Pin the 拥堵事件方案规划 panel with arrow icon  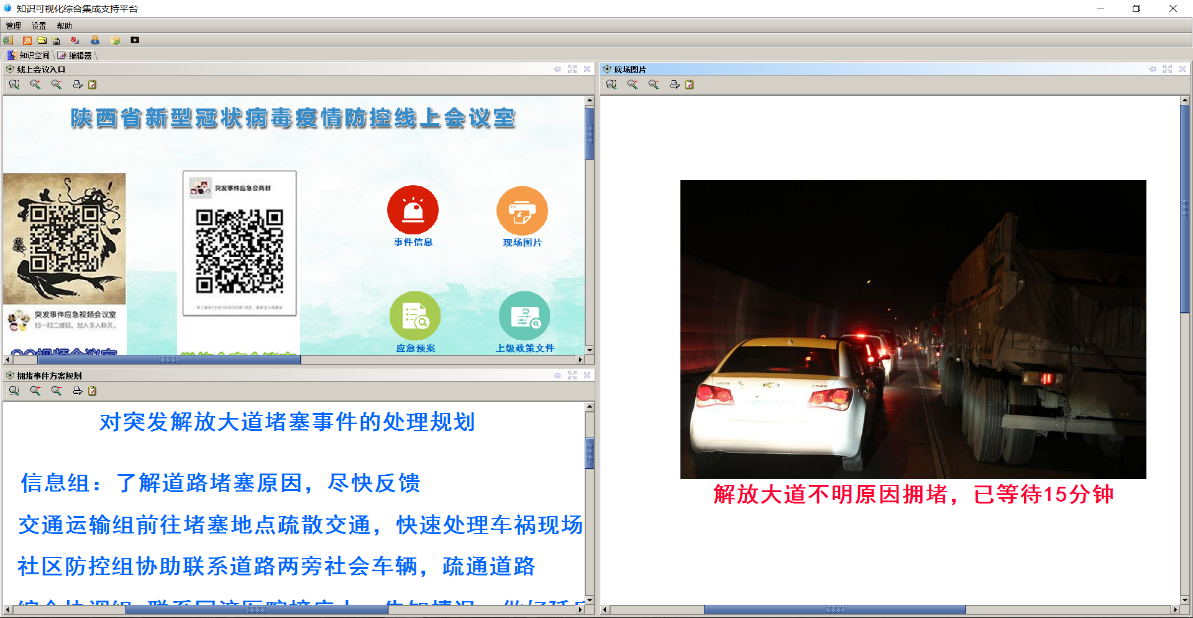click(558, 376)
